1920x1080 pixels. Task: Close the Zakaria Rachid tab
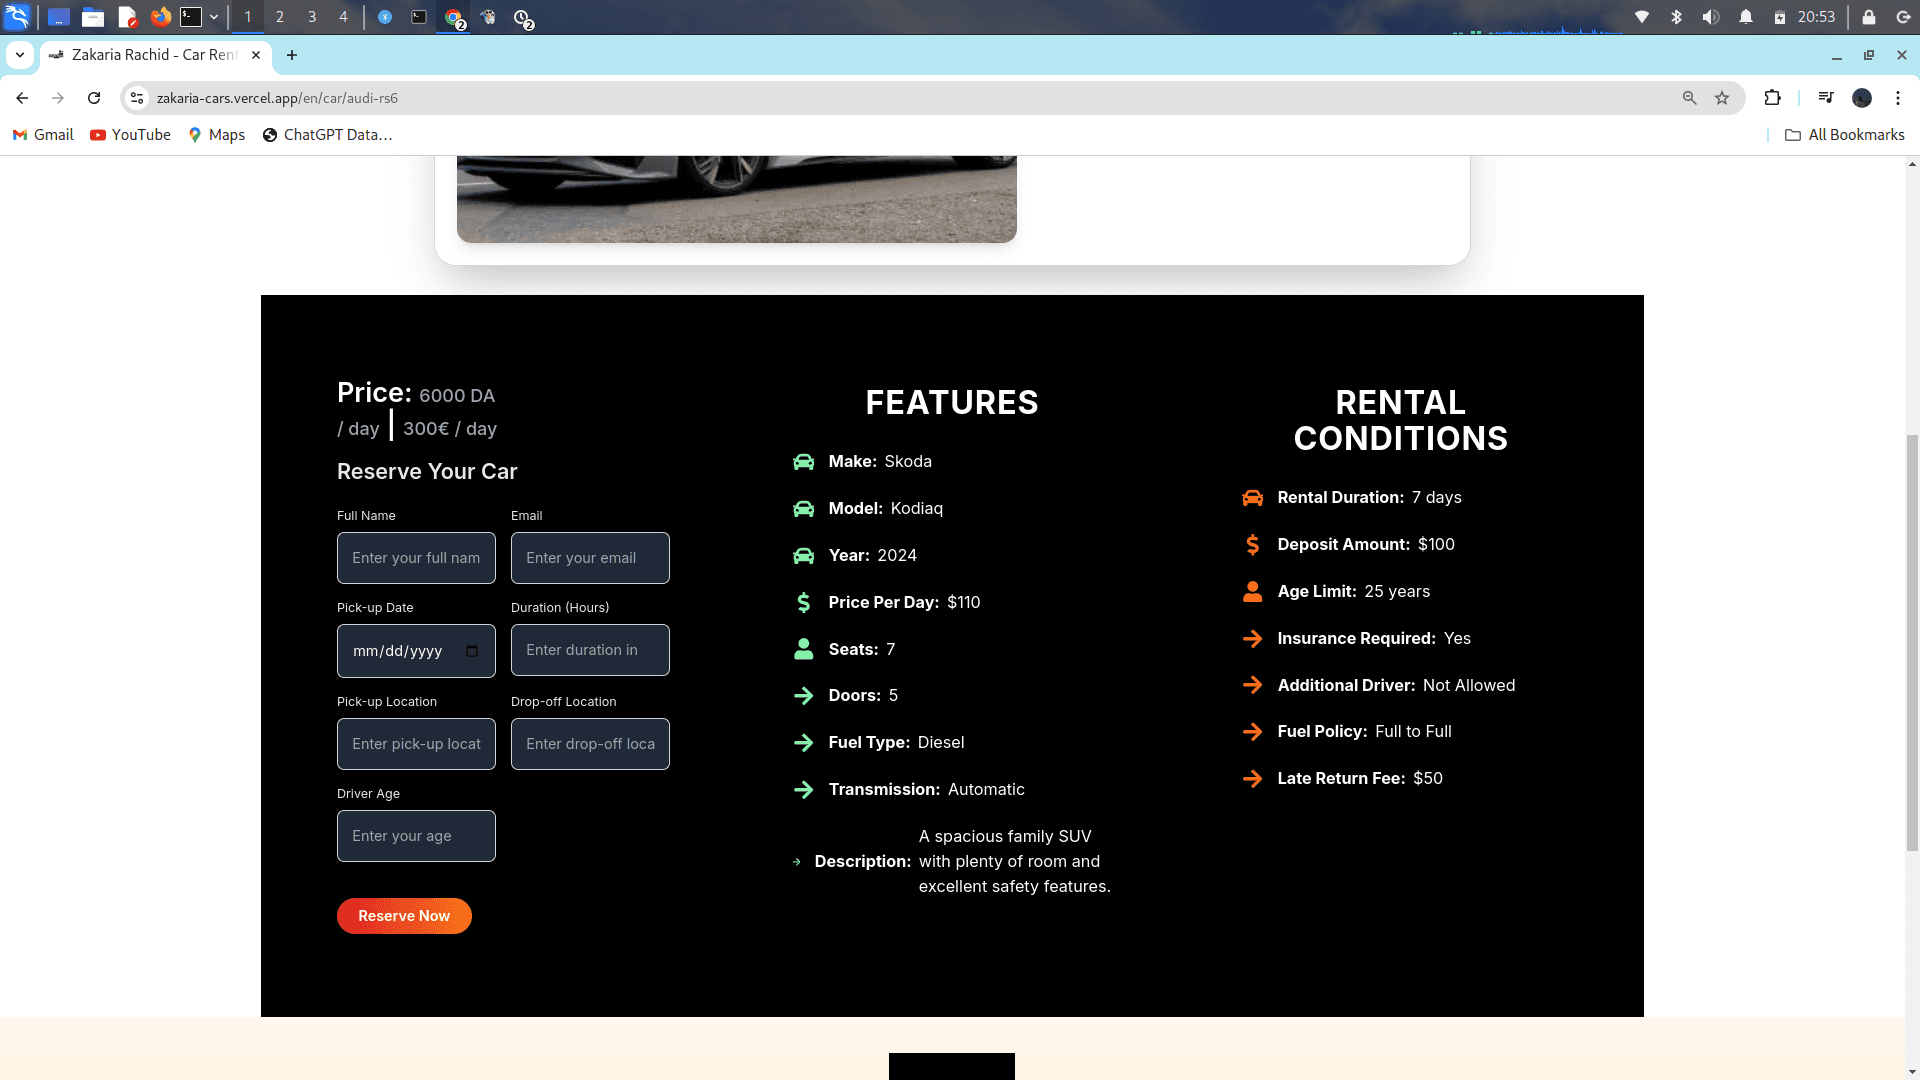tap(256, 55)
